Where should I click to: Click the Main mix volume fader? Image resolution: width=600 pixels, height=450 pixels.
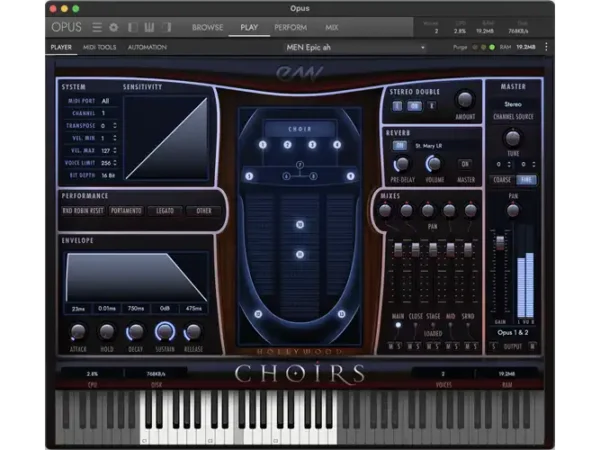(x=398, y=249)
